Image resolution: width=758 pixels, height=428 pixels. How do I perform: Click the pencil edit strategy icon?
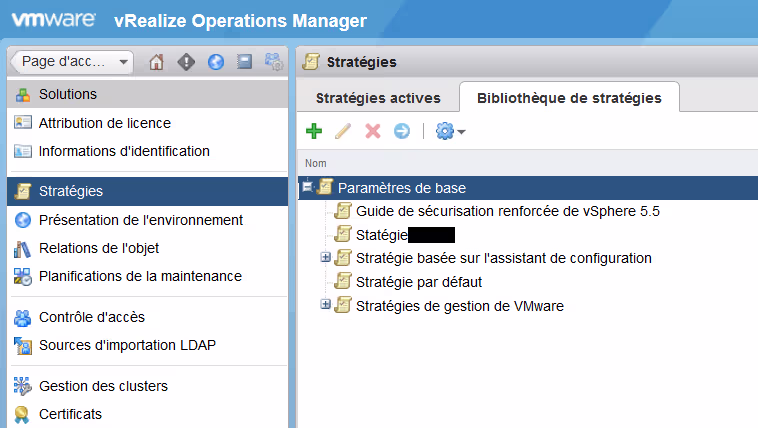pyautogui.click(x=343, y=131)
